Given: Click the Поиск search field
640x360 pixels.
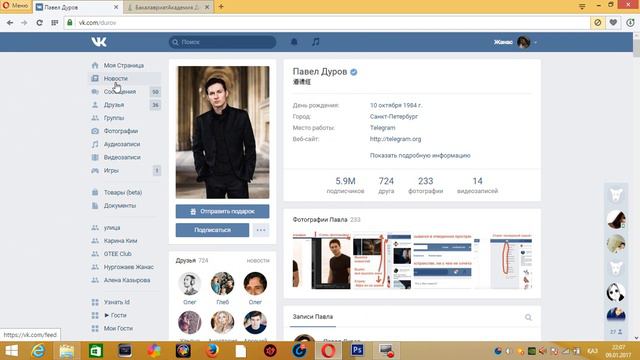Looking at the screenshot, I should pos(222,42).
